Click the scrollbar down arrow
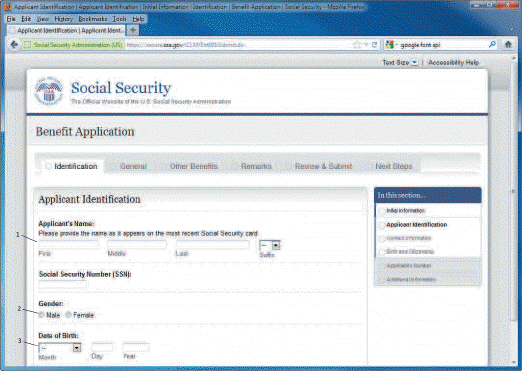 (513, 362)
